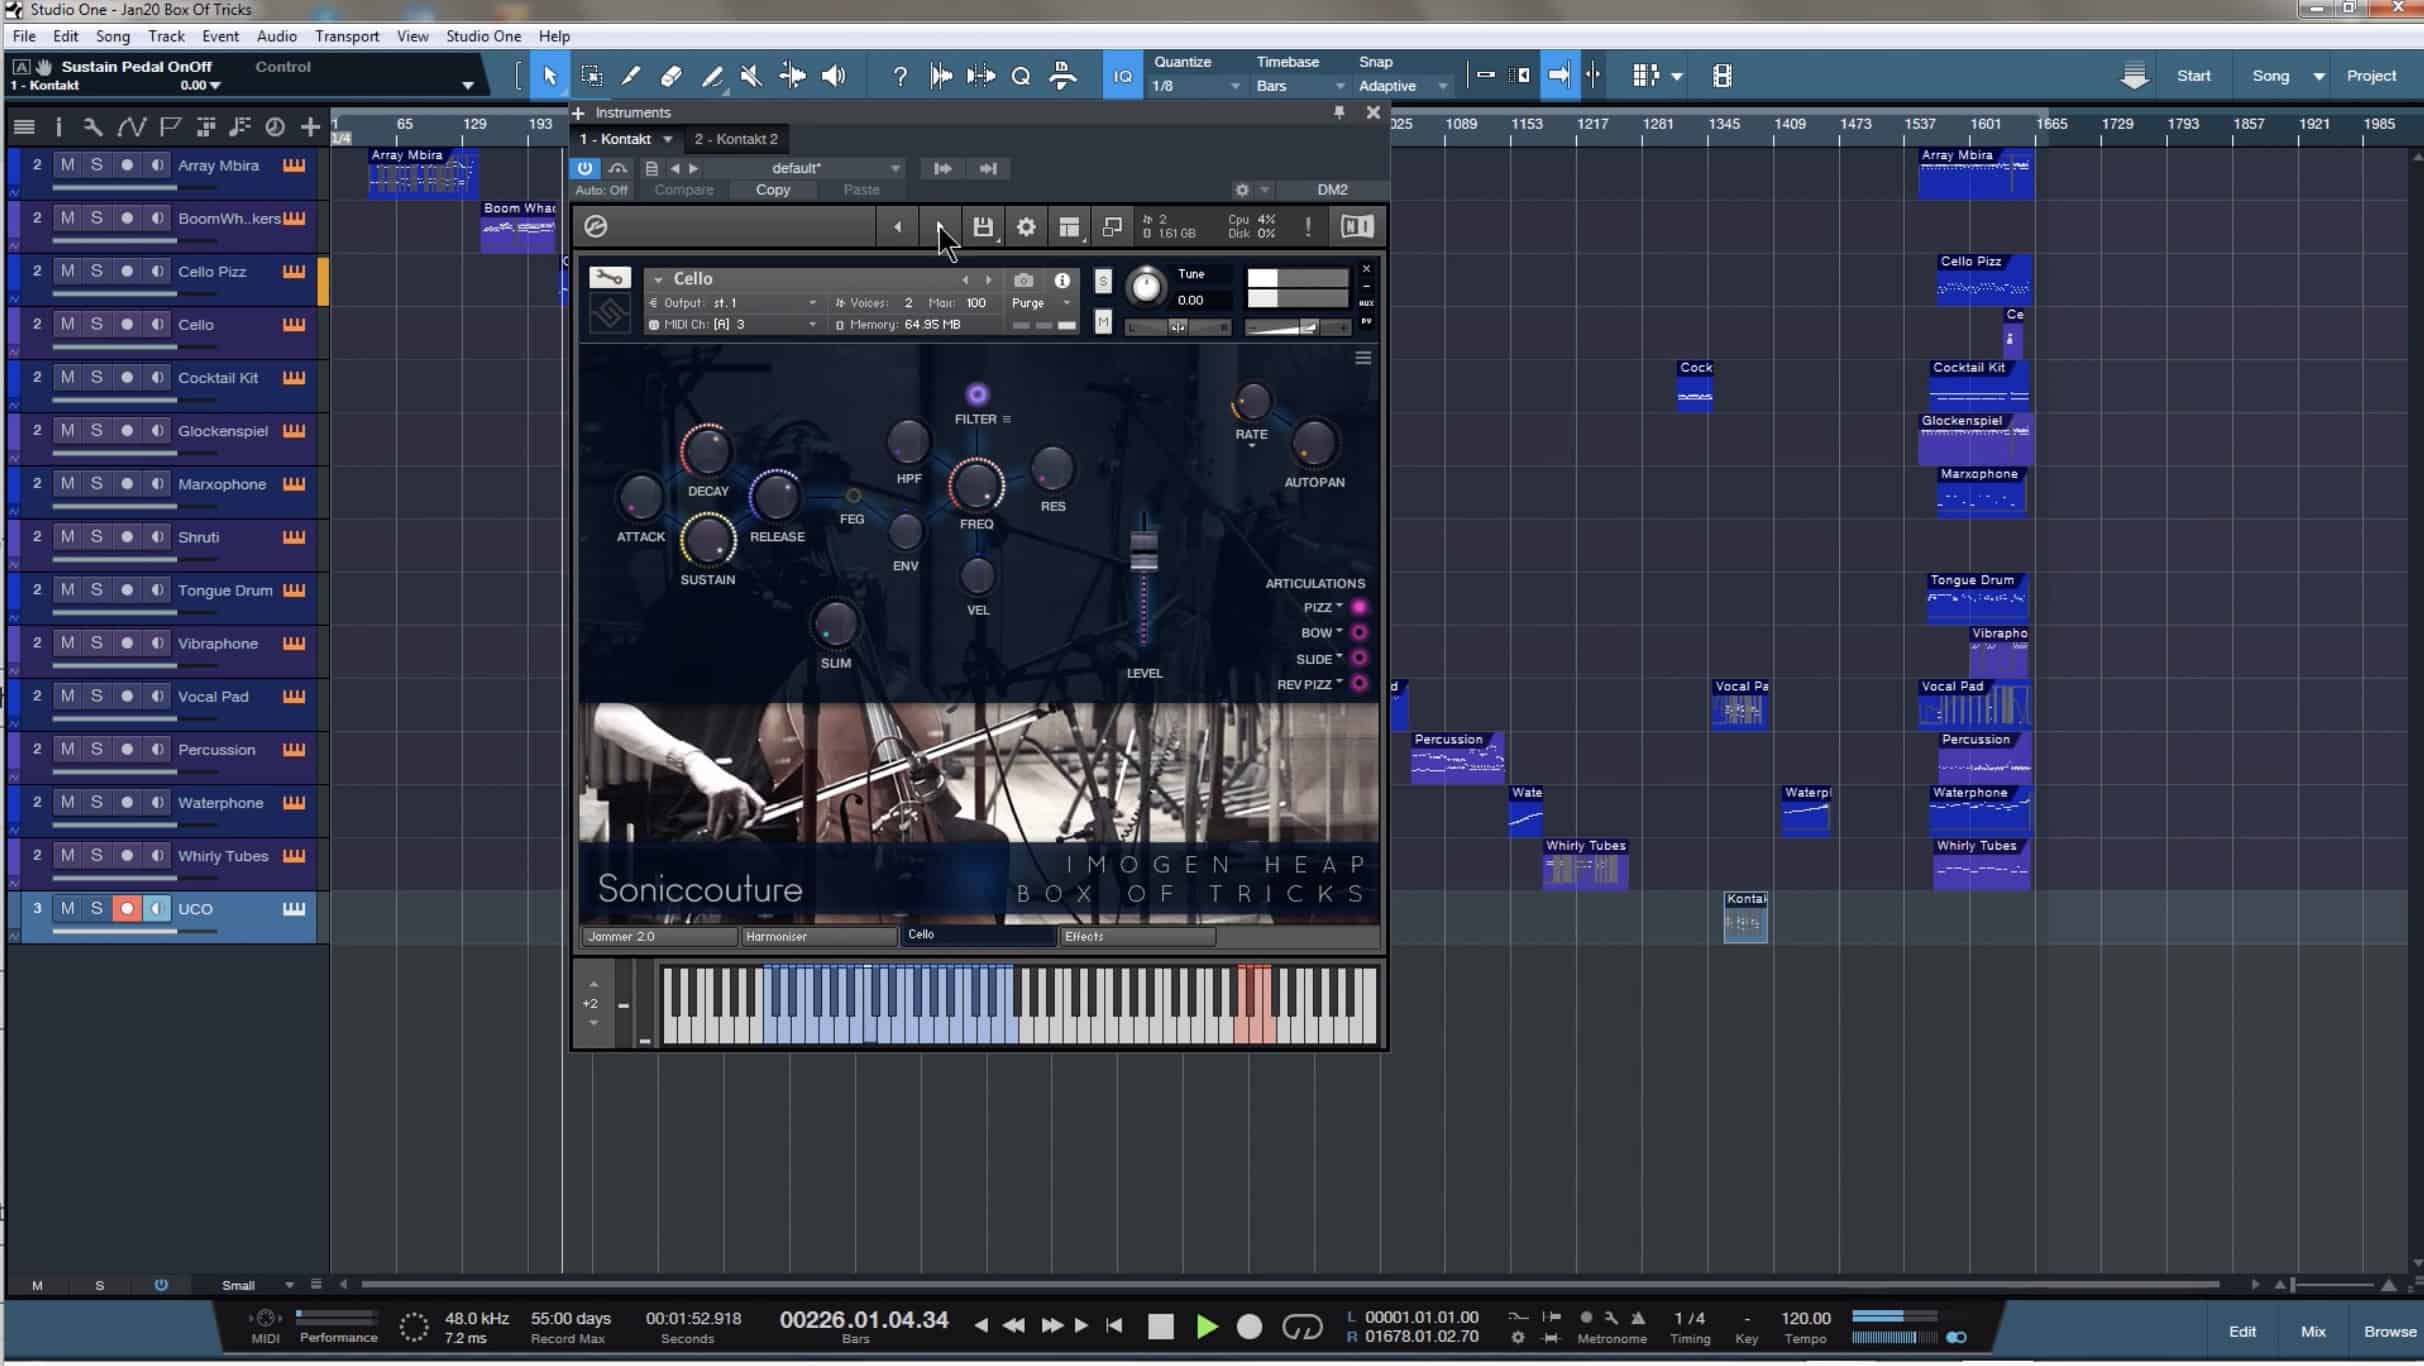
Task: Open the Output st.1 dropdown
Action: (734, 302)
